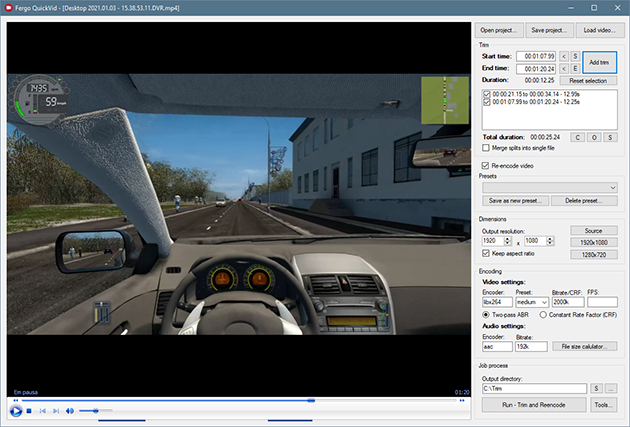The image size is (630, 427).
Task: Skip to previous track button
Action: [43, 411]
